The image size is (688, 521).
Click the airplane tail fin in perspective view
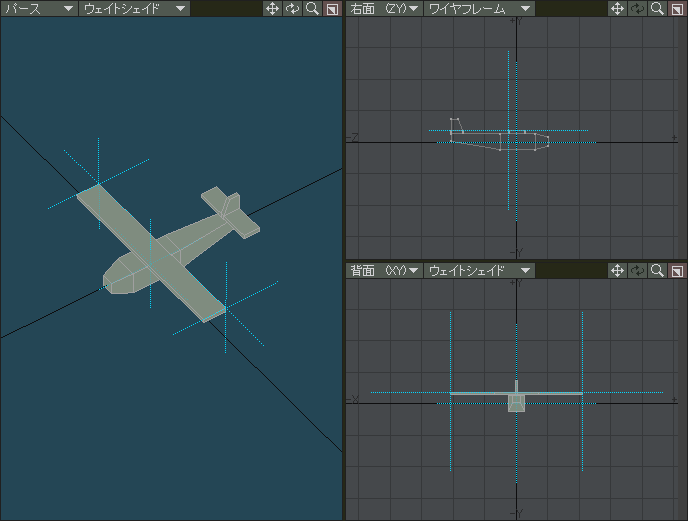coord(232,205)
